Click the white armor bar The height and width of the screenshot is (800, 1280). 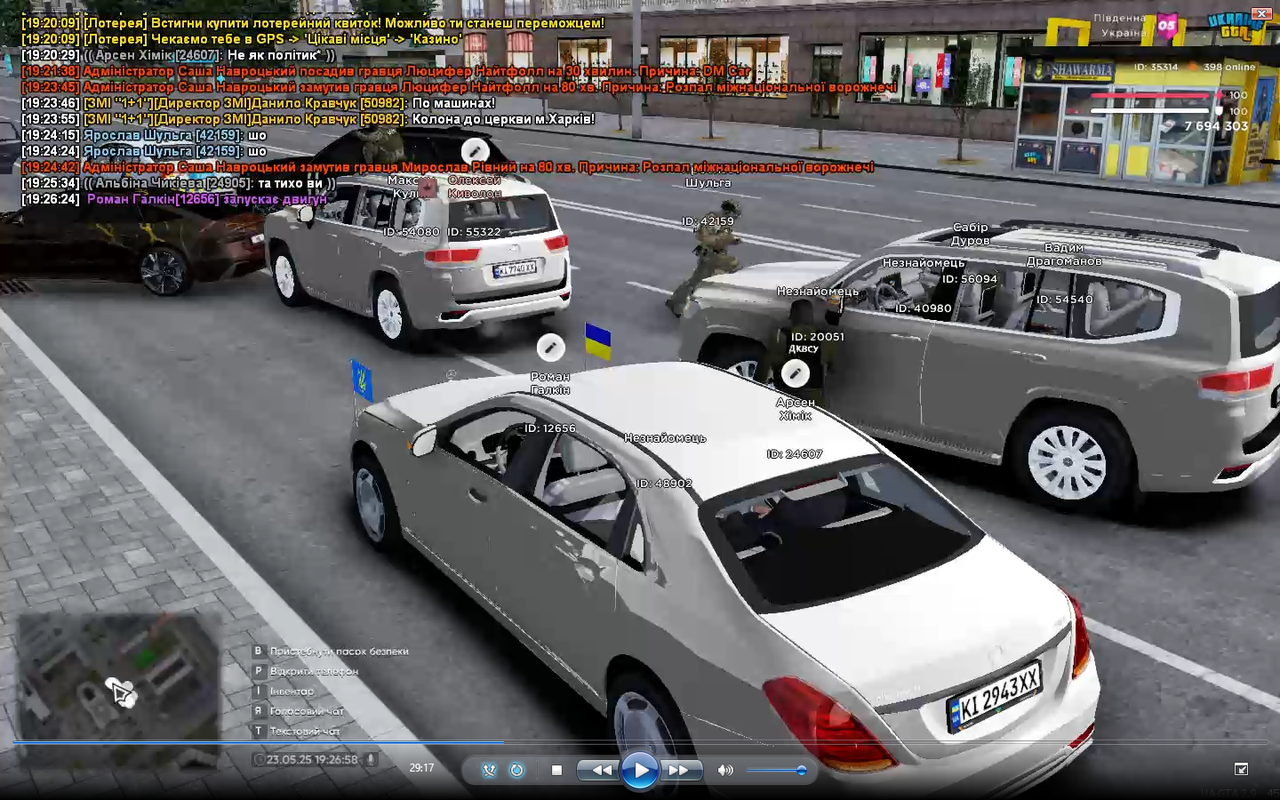click(1151, 110)
